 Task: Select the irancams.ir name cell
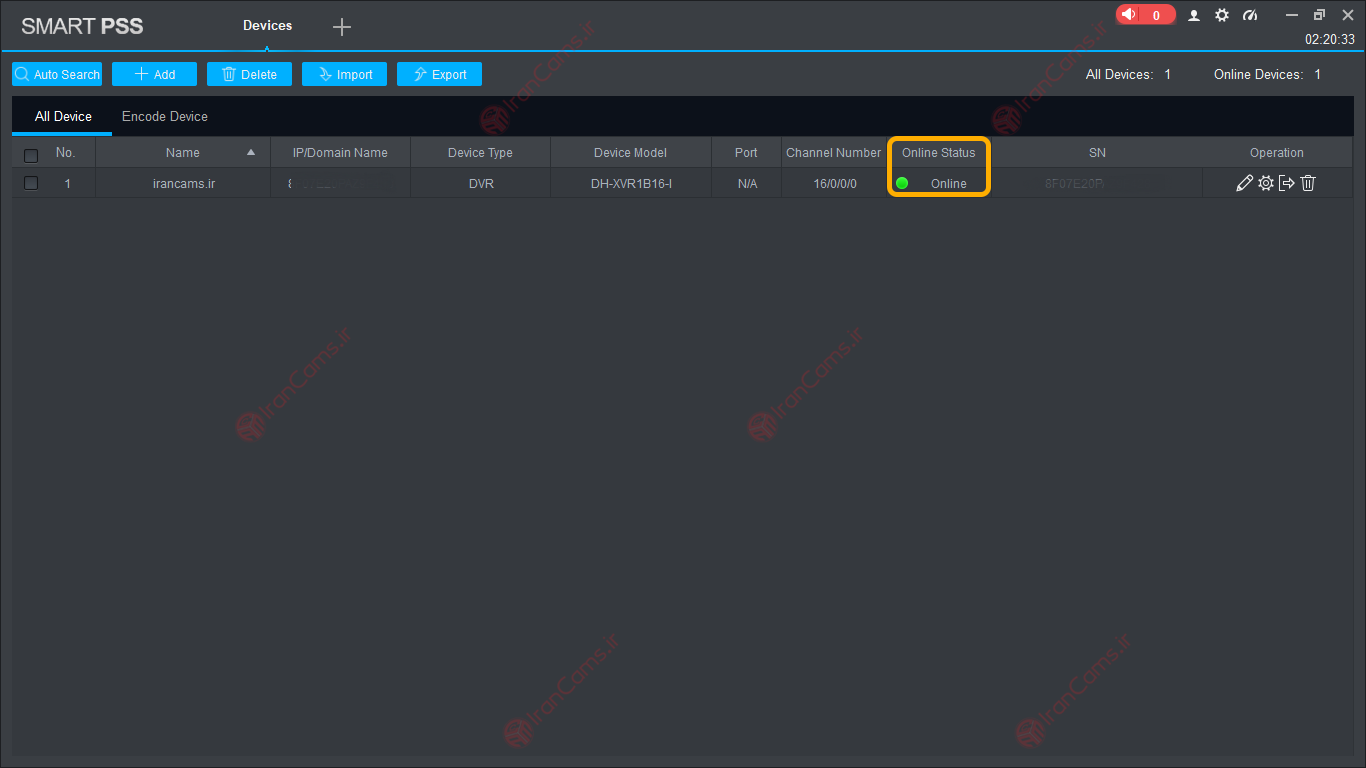(183, 183)
